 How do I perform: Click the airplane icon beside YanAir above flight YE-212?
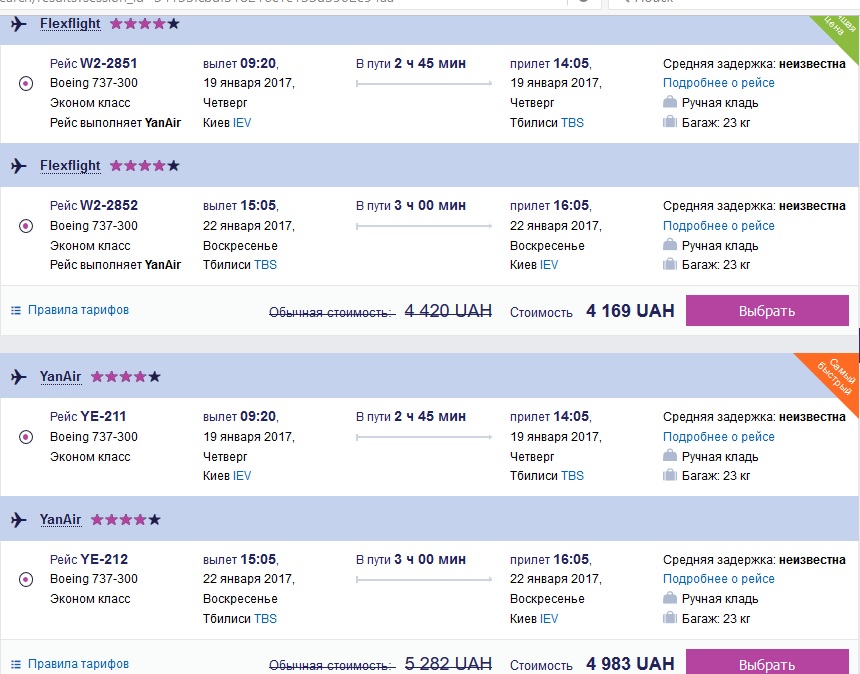point(19,520)
